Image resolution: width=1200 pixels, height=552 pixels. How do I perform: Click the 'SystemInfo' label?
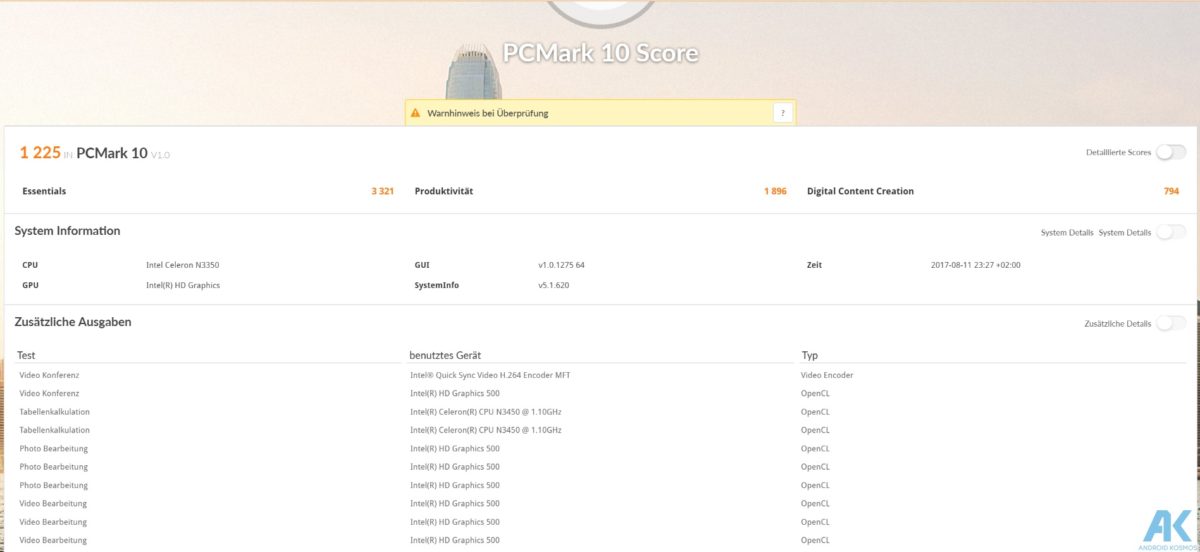pyautogui.click(x=436, y=285)
